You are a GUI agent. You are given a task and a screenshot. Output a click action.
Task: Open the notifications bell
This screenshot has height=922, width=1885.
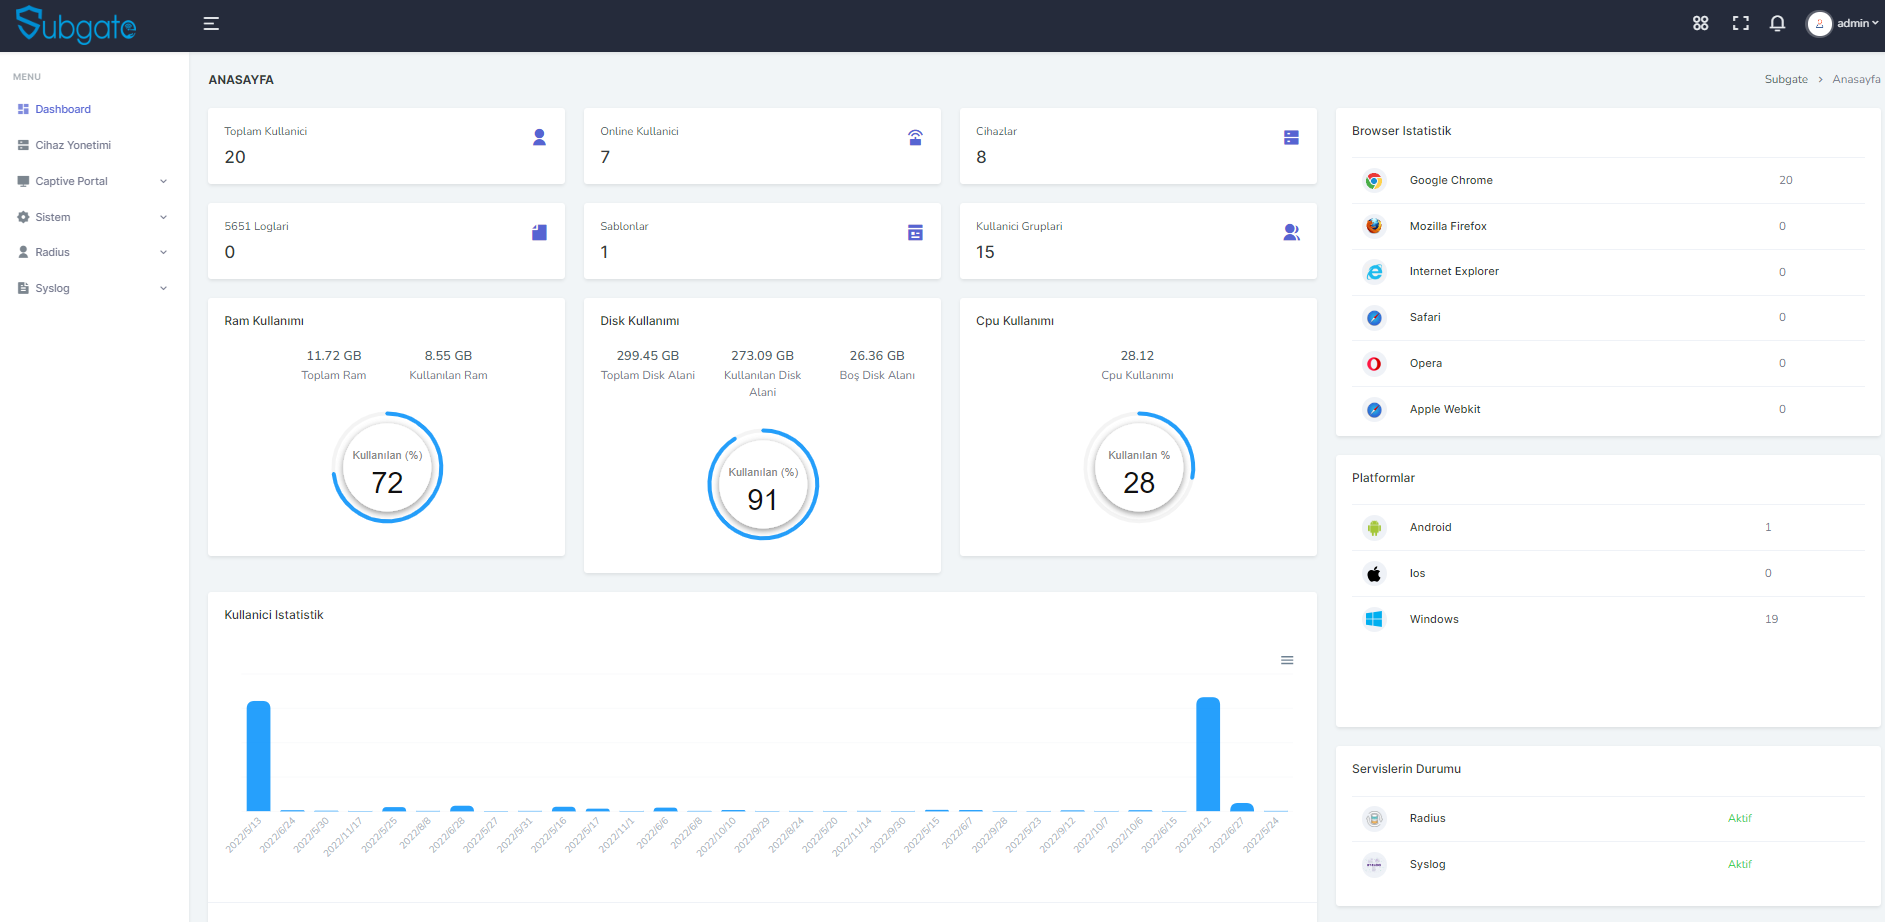1777,23
